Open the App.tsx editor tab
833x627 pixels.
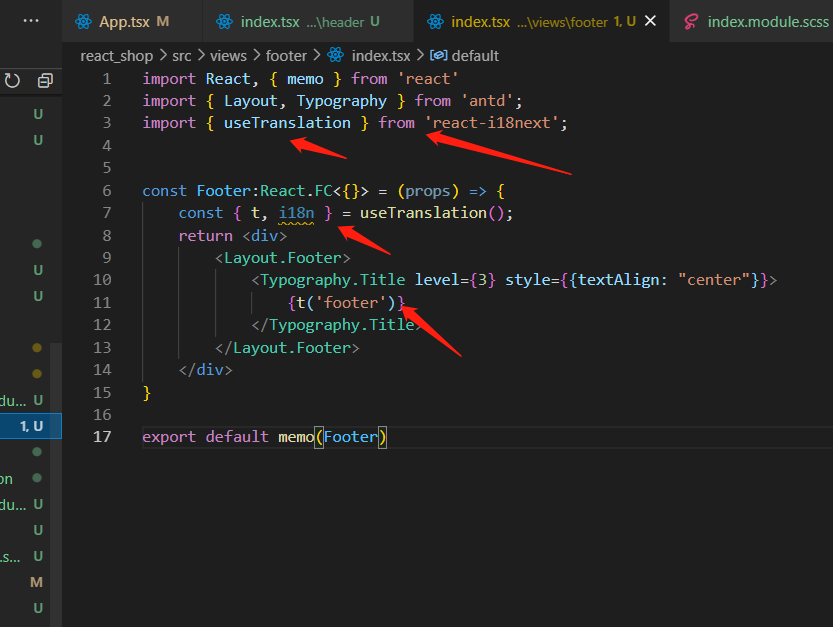click(x=132, y=21)
